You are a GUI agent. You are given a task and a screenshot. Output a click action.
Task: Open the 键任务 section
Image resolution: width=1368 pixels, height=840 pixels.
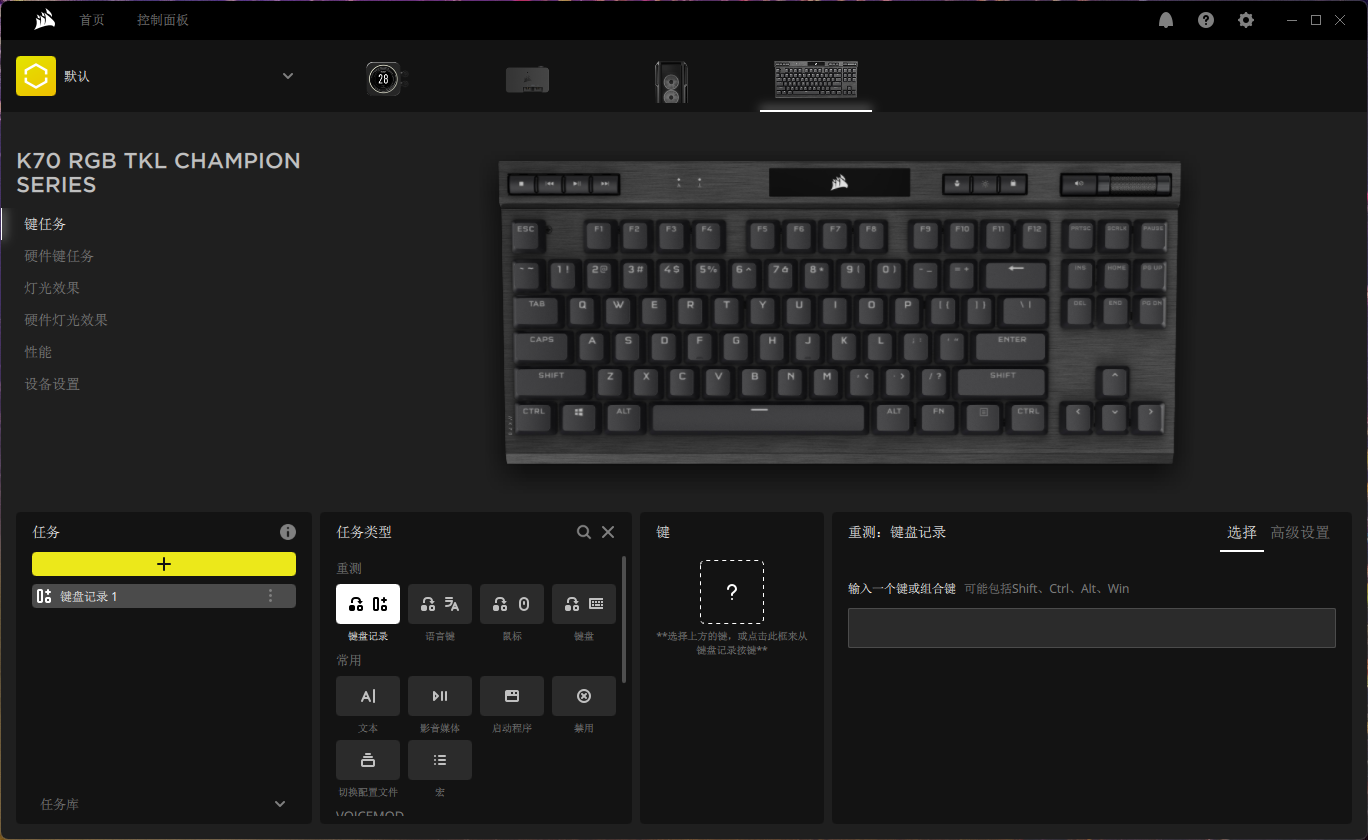point(46,224)
